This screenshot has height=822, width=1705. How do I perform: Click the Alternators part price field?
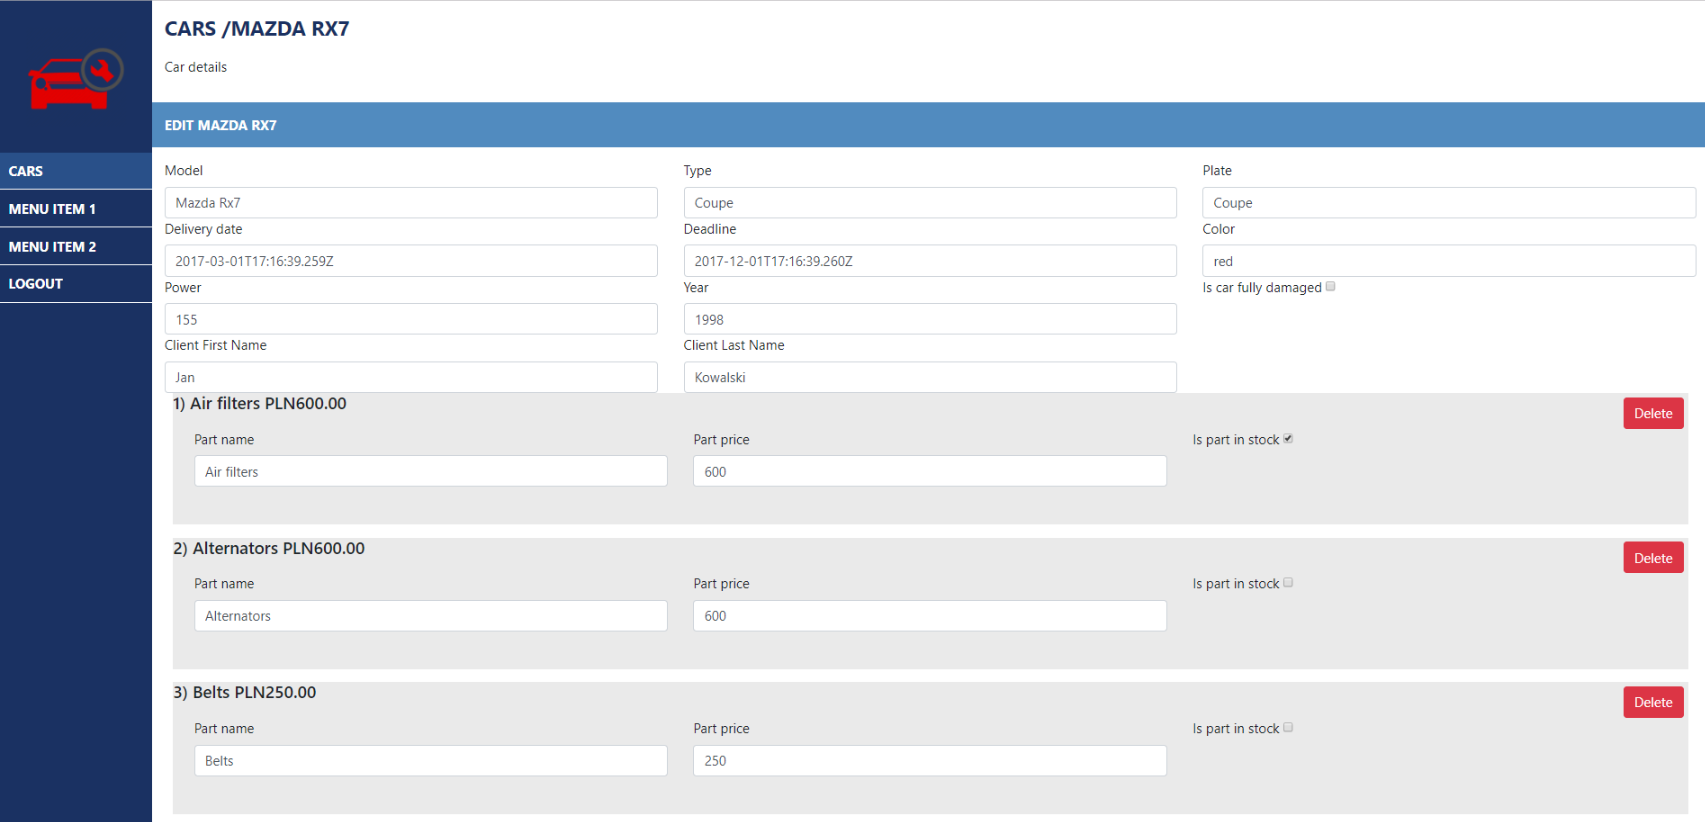pyautogui.click(x=930, y=616)
